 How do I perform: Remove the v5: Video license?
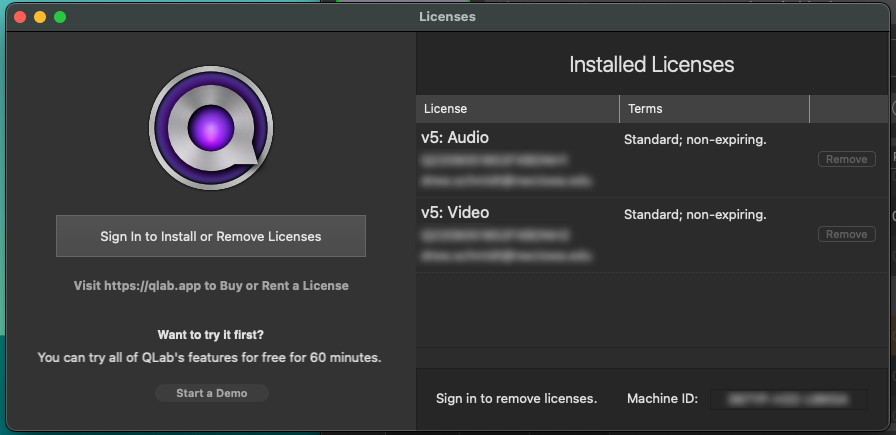click(x=847, y=234)
